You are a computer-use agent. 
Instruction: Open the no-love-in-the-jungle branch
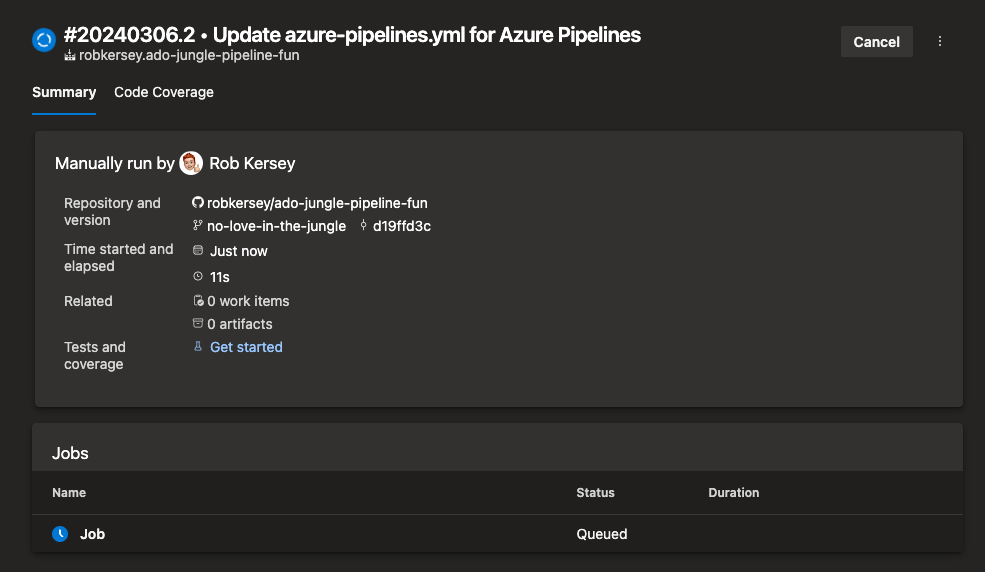tap(276, 226)
